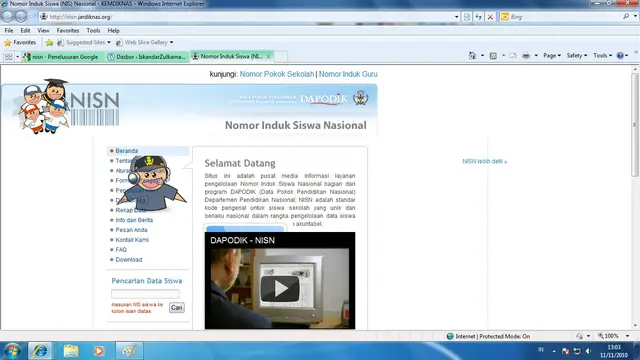This screenshot has height=360, width=640.
Task: Click the taskbar clock showing 13:03
Action: click(614, 351)
